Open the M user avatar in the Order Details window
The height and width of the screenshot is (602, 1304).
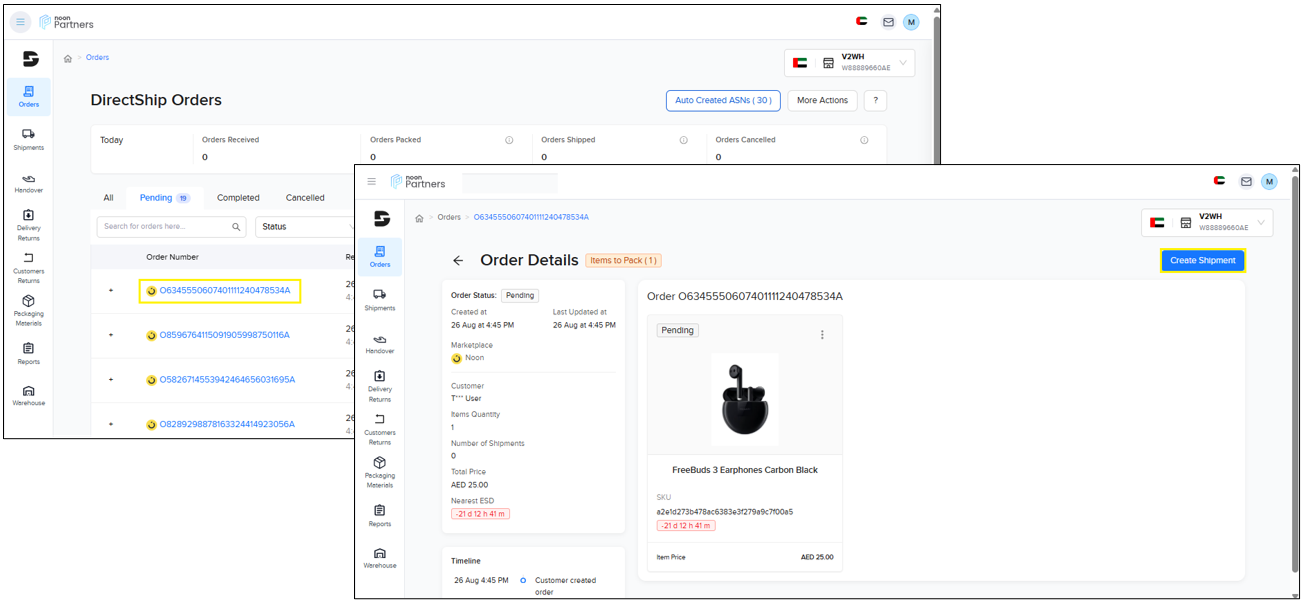1269,182
